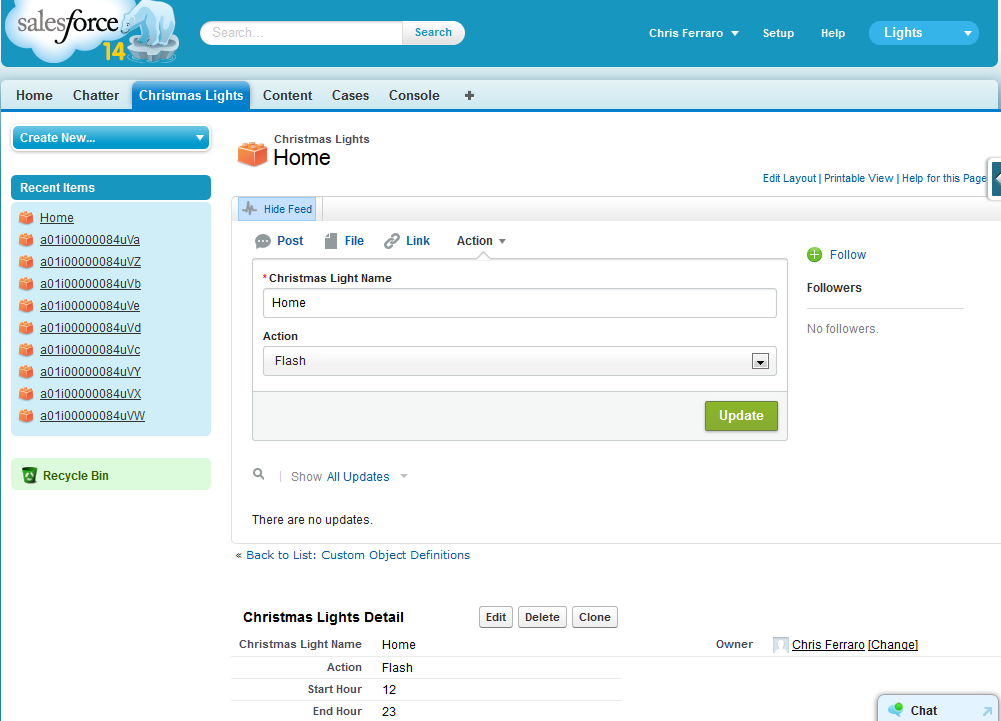The image size is (1001, 721).
Task: Click the File attachment icon
Action: [329, 241]
